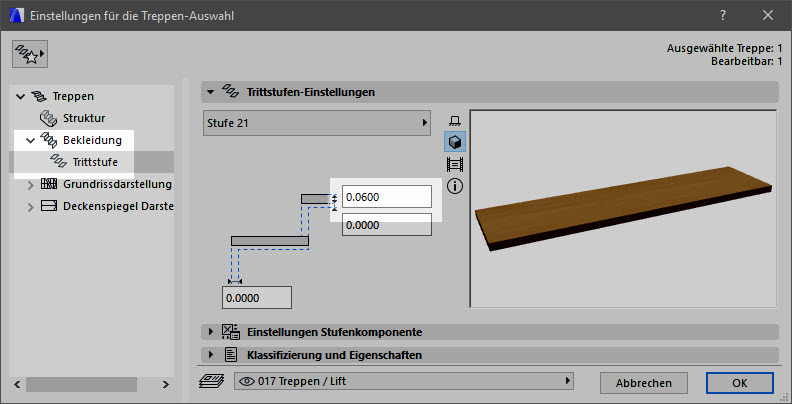Viewport: 792px width, 404px height.
Task: Confirm with the OK button
Action: (x=739, y=383)
